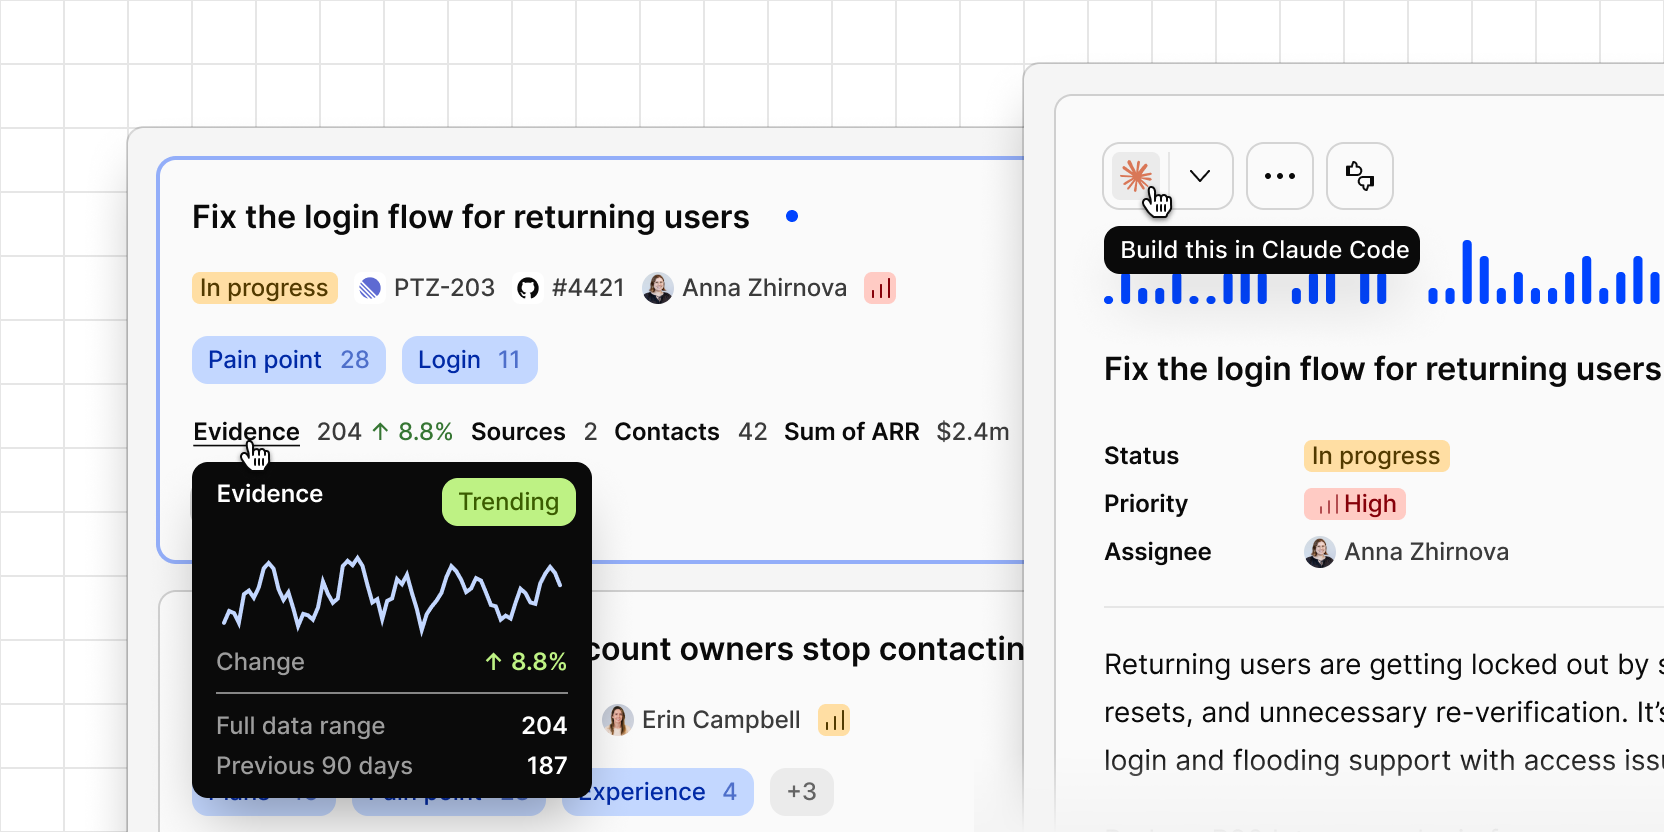Image resolution: width=1664 pixels, height=832 pixels.
Task: Click the 'Full data range 204' row
Action: (x=392, y=726)
